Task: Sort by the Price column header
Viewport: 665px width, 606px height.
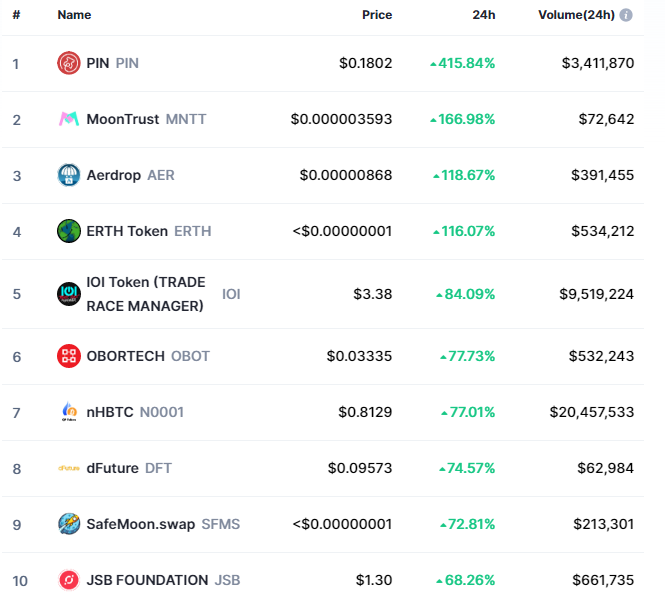Action: [377, 15]
